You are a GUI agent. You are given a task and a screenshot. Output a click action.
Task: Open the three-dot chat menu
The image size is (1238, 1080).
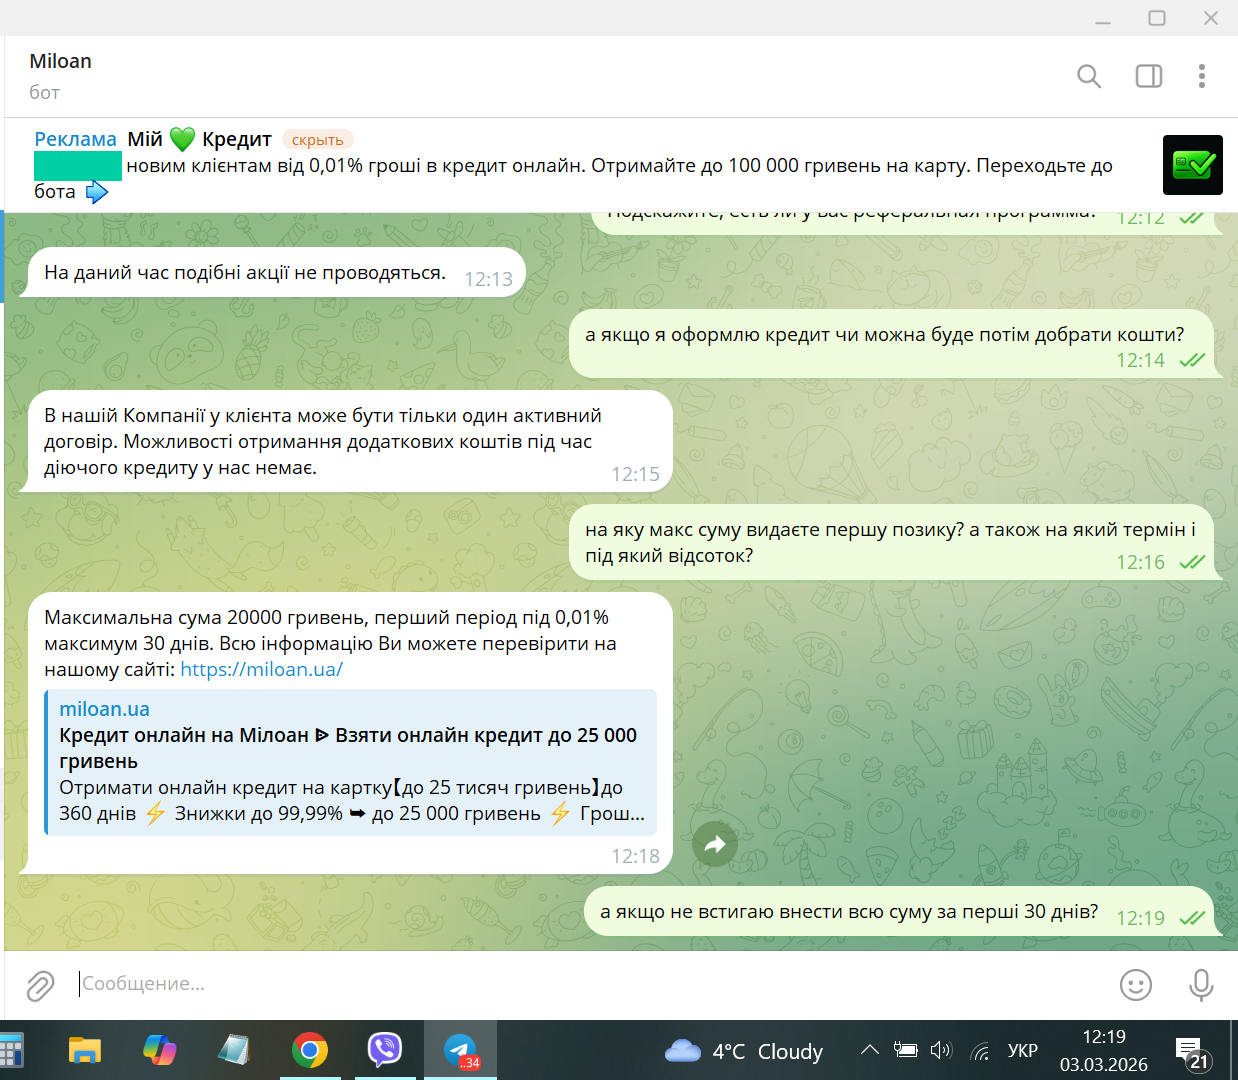[x=1202, y=76]
